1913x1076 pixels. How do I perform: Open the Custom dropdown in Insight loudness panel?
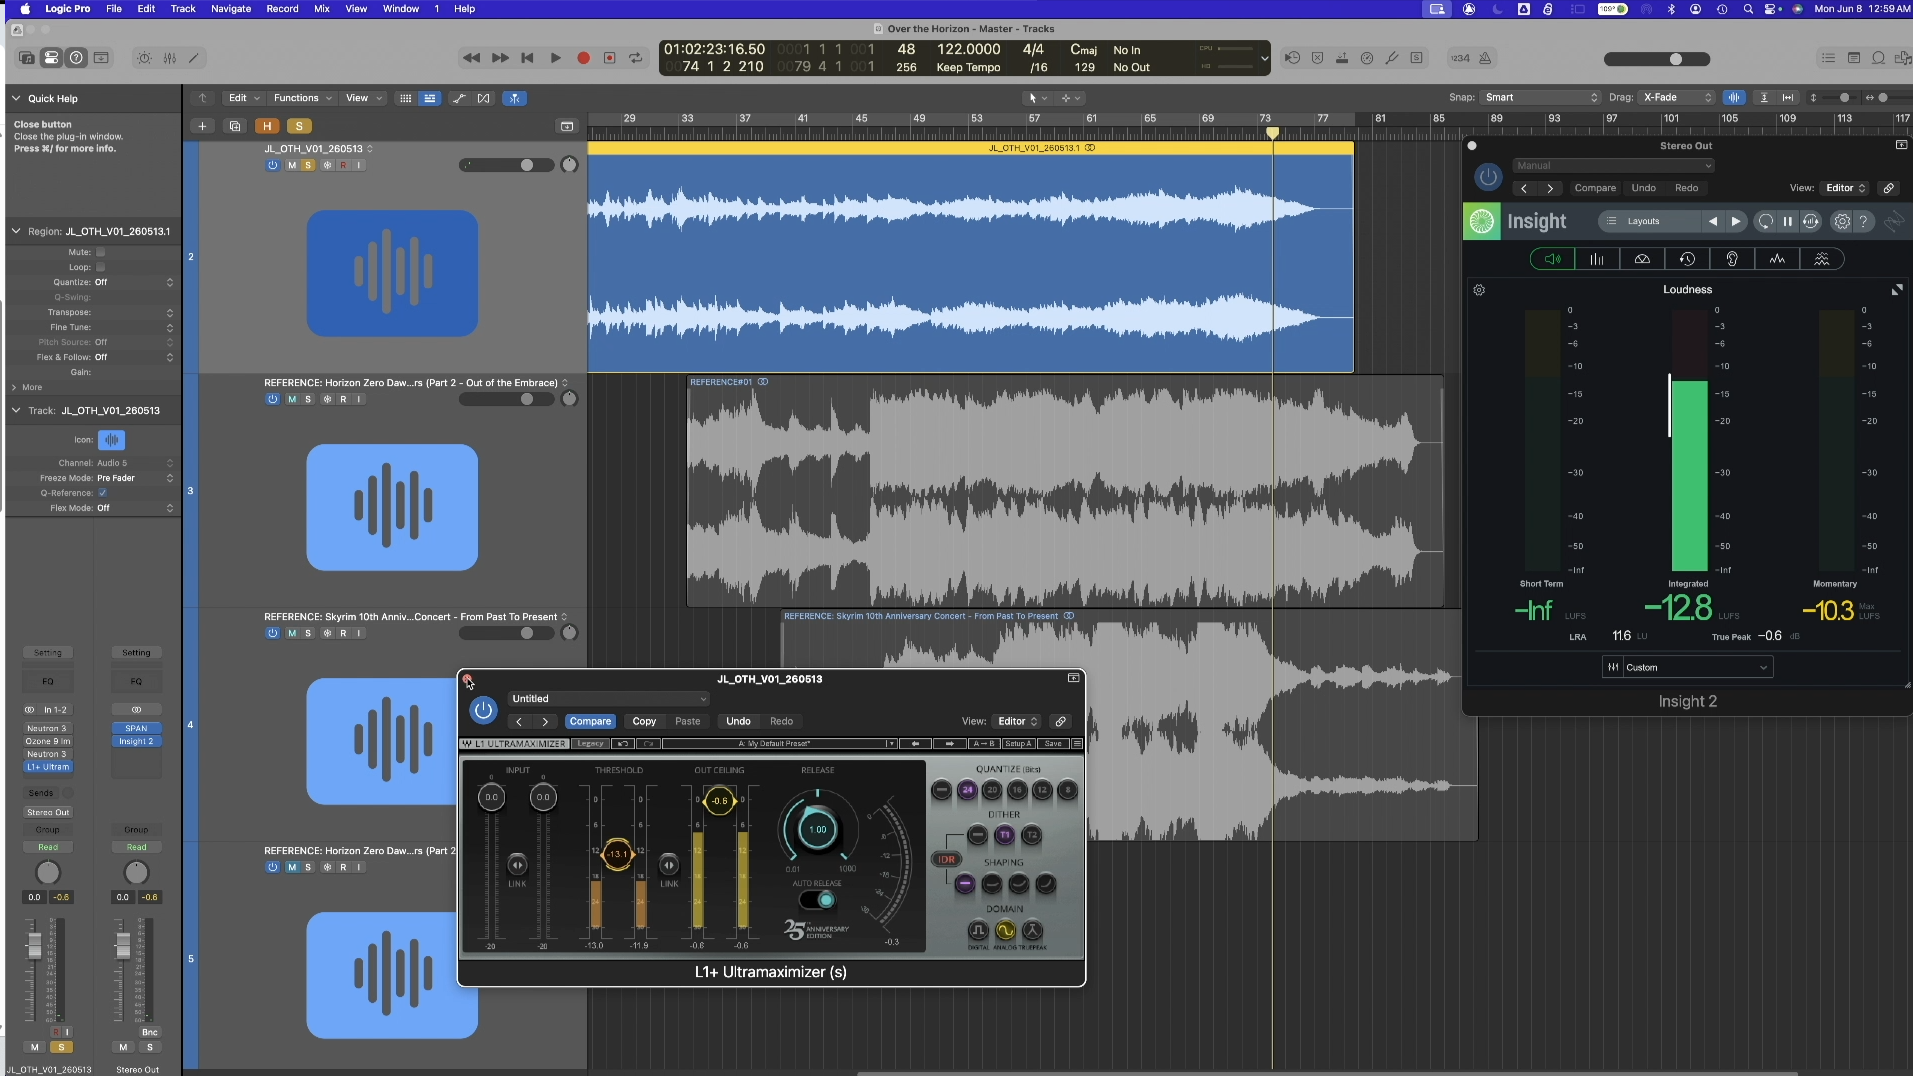tap(1687, 667)
